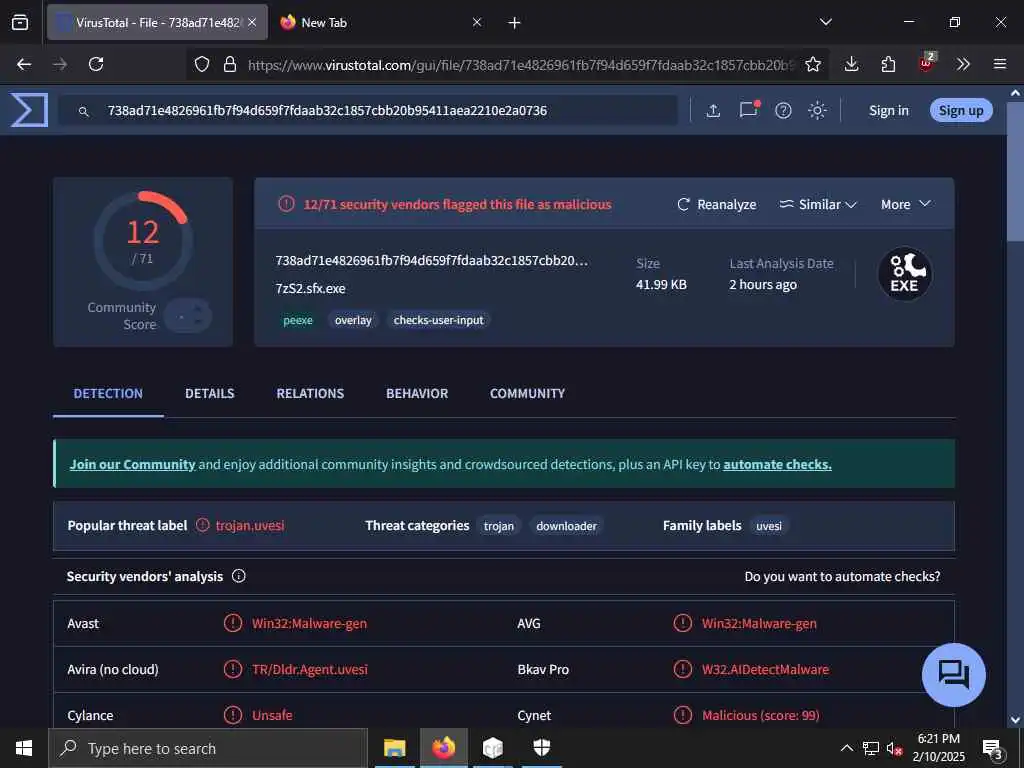1024x768 pixels.
Task: Open the Windows Start button
Action: (24, 748)
